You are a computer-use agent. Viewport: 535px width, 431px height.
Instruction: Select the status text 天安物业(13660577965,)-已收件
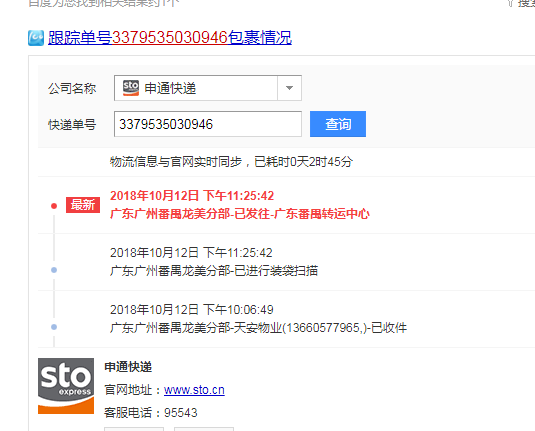[320, 328]
